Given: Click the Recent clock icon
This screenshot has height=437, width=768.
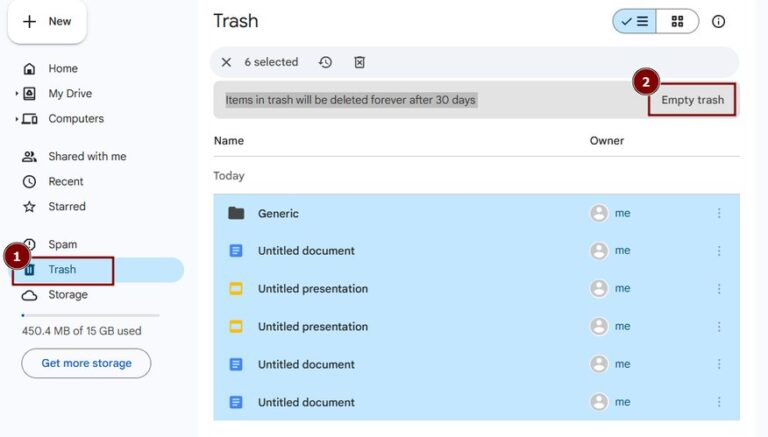Looking at the screenshot, I should click(x=29, y=181).
